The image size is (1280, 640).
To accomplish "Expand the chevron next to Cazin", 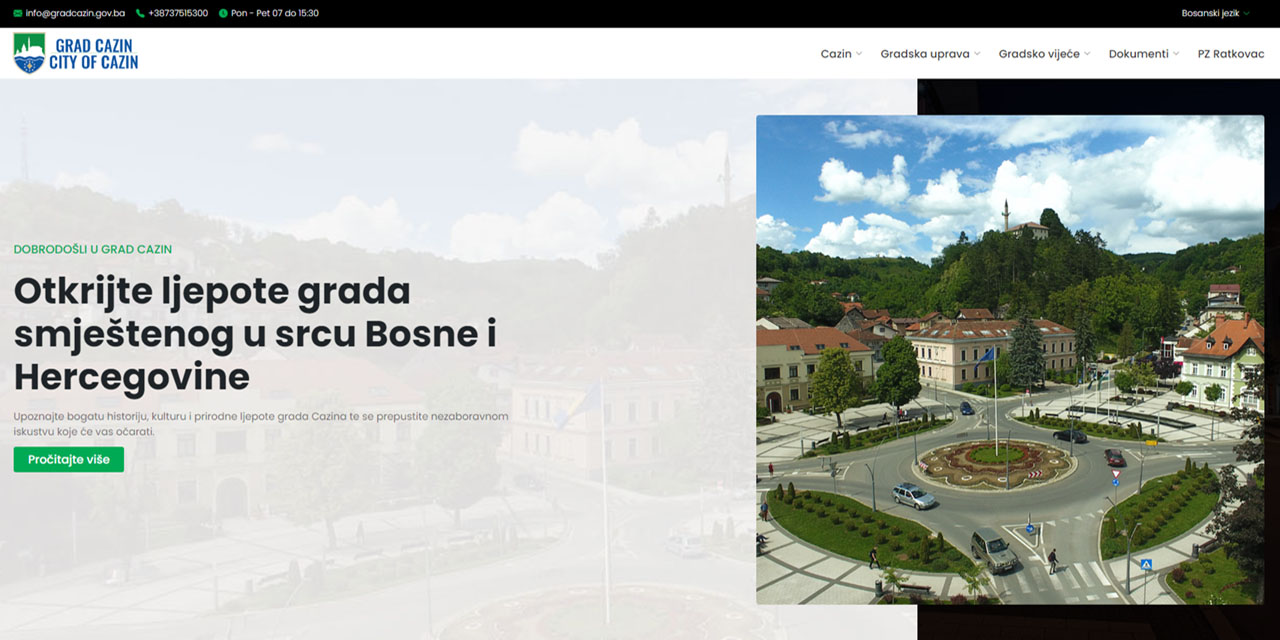I will coord(859,54).
